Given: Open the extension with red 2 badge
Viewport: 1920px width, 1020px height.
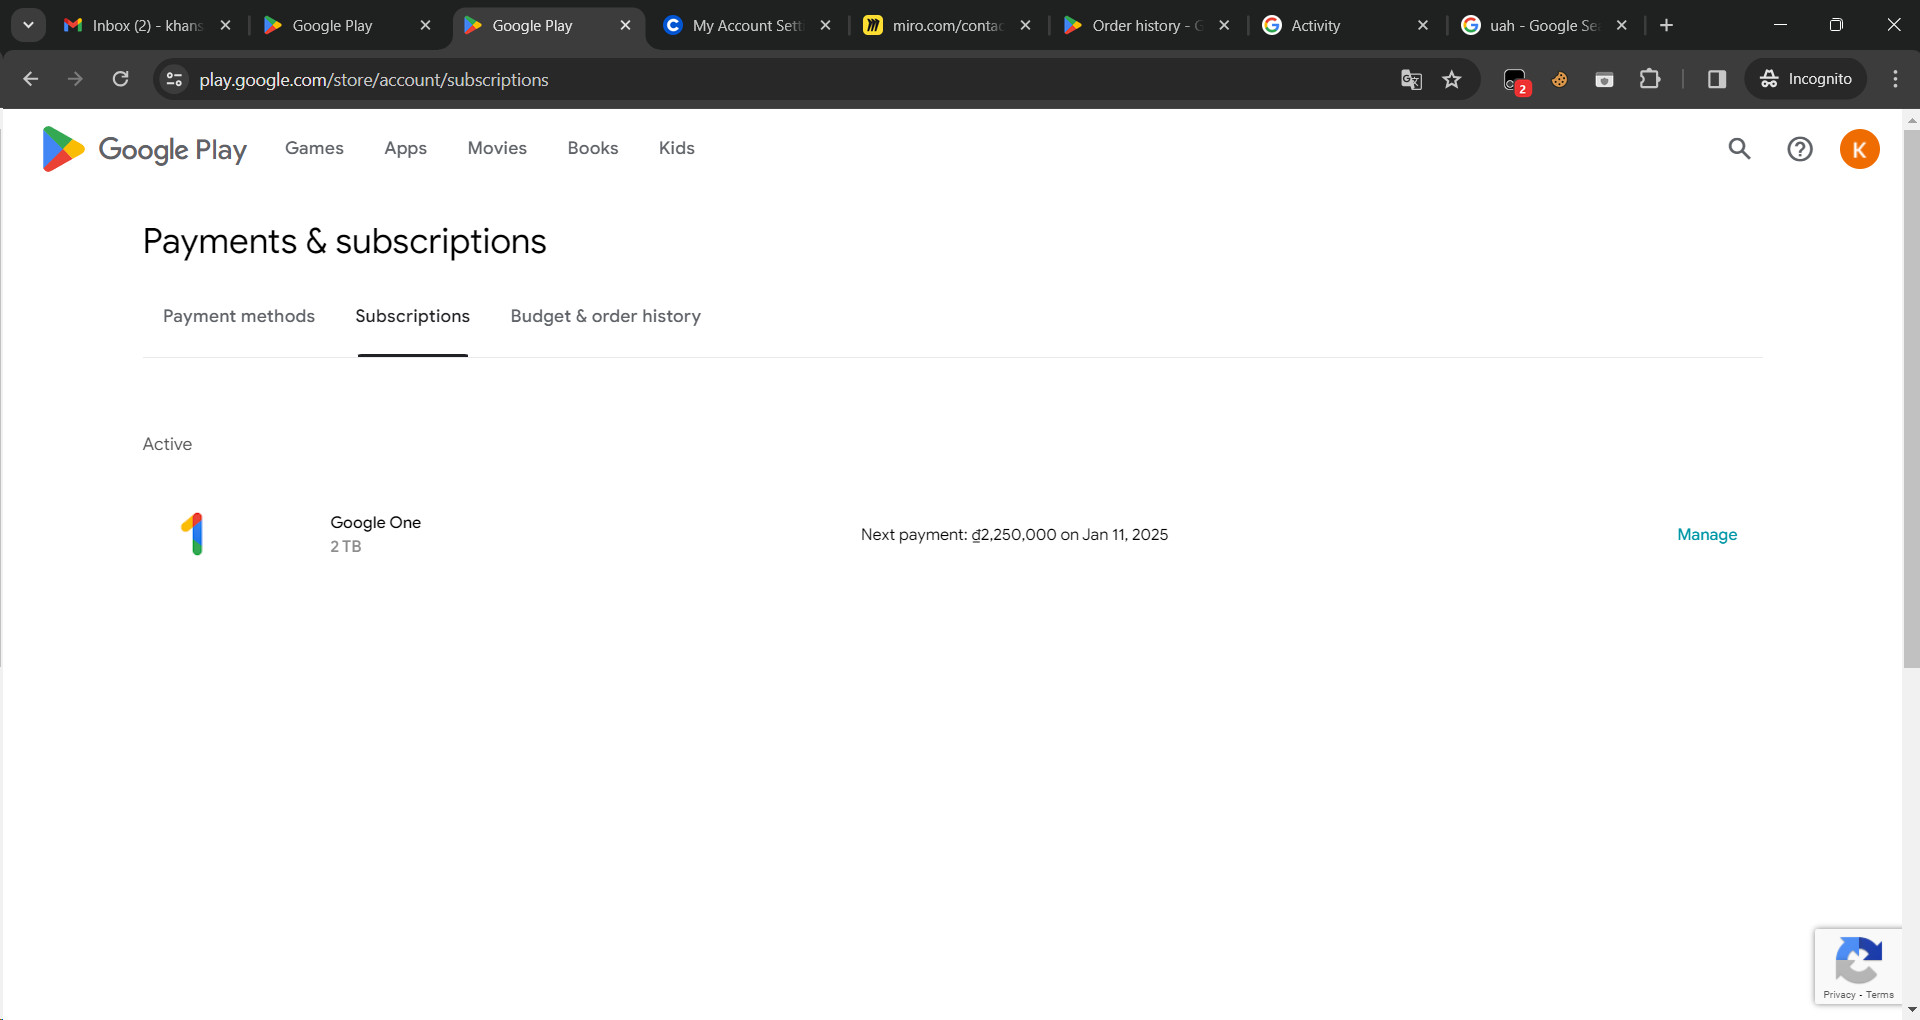Looking at the screenshot, I should coord(1516,81).
